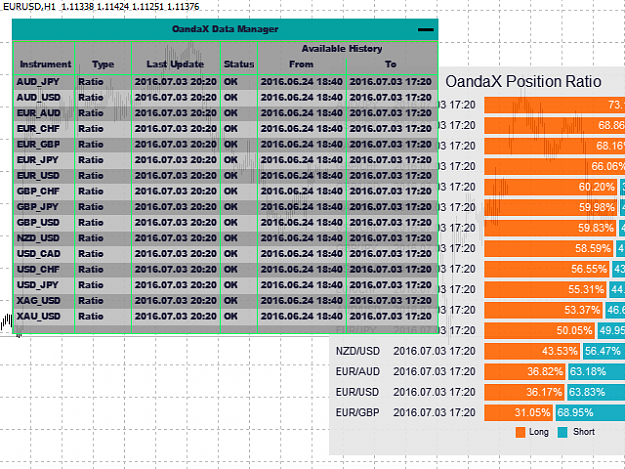Click the 60.20% long ratio bar

coord(550,187)
